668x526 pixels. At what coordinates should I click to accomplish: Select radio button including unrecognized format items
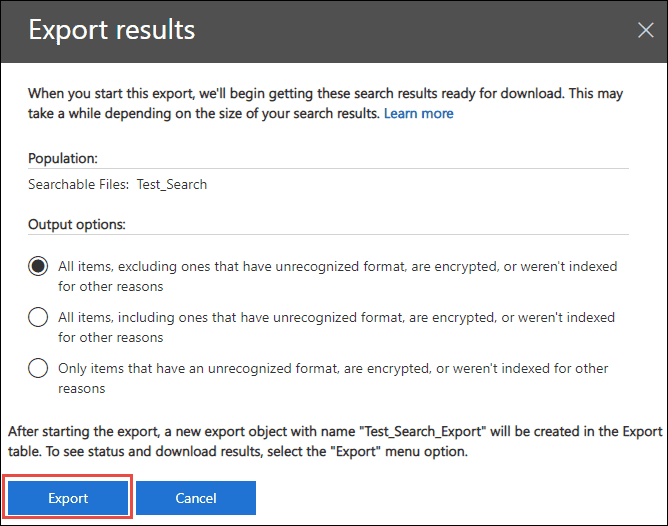click(39, 317)
